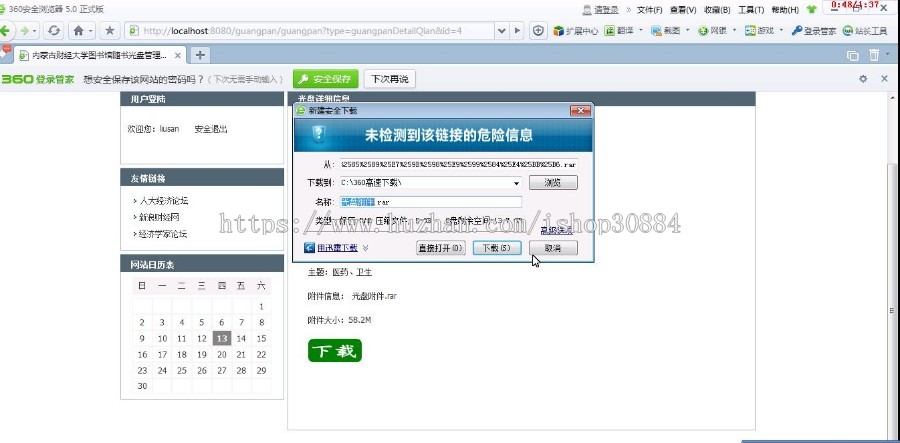The width and height of the screenshot is (900, 443).
Task: Click the green 安全保存 button
Action: (x=325, y=79)
